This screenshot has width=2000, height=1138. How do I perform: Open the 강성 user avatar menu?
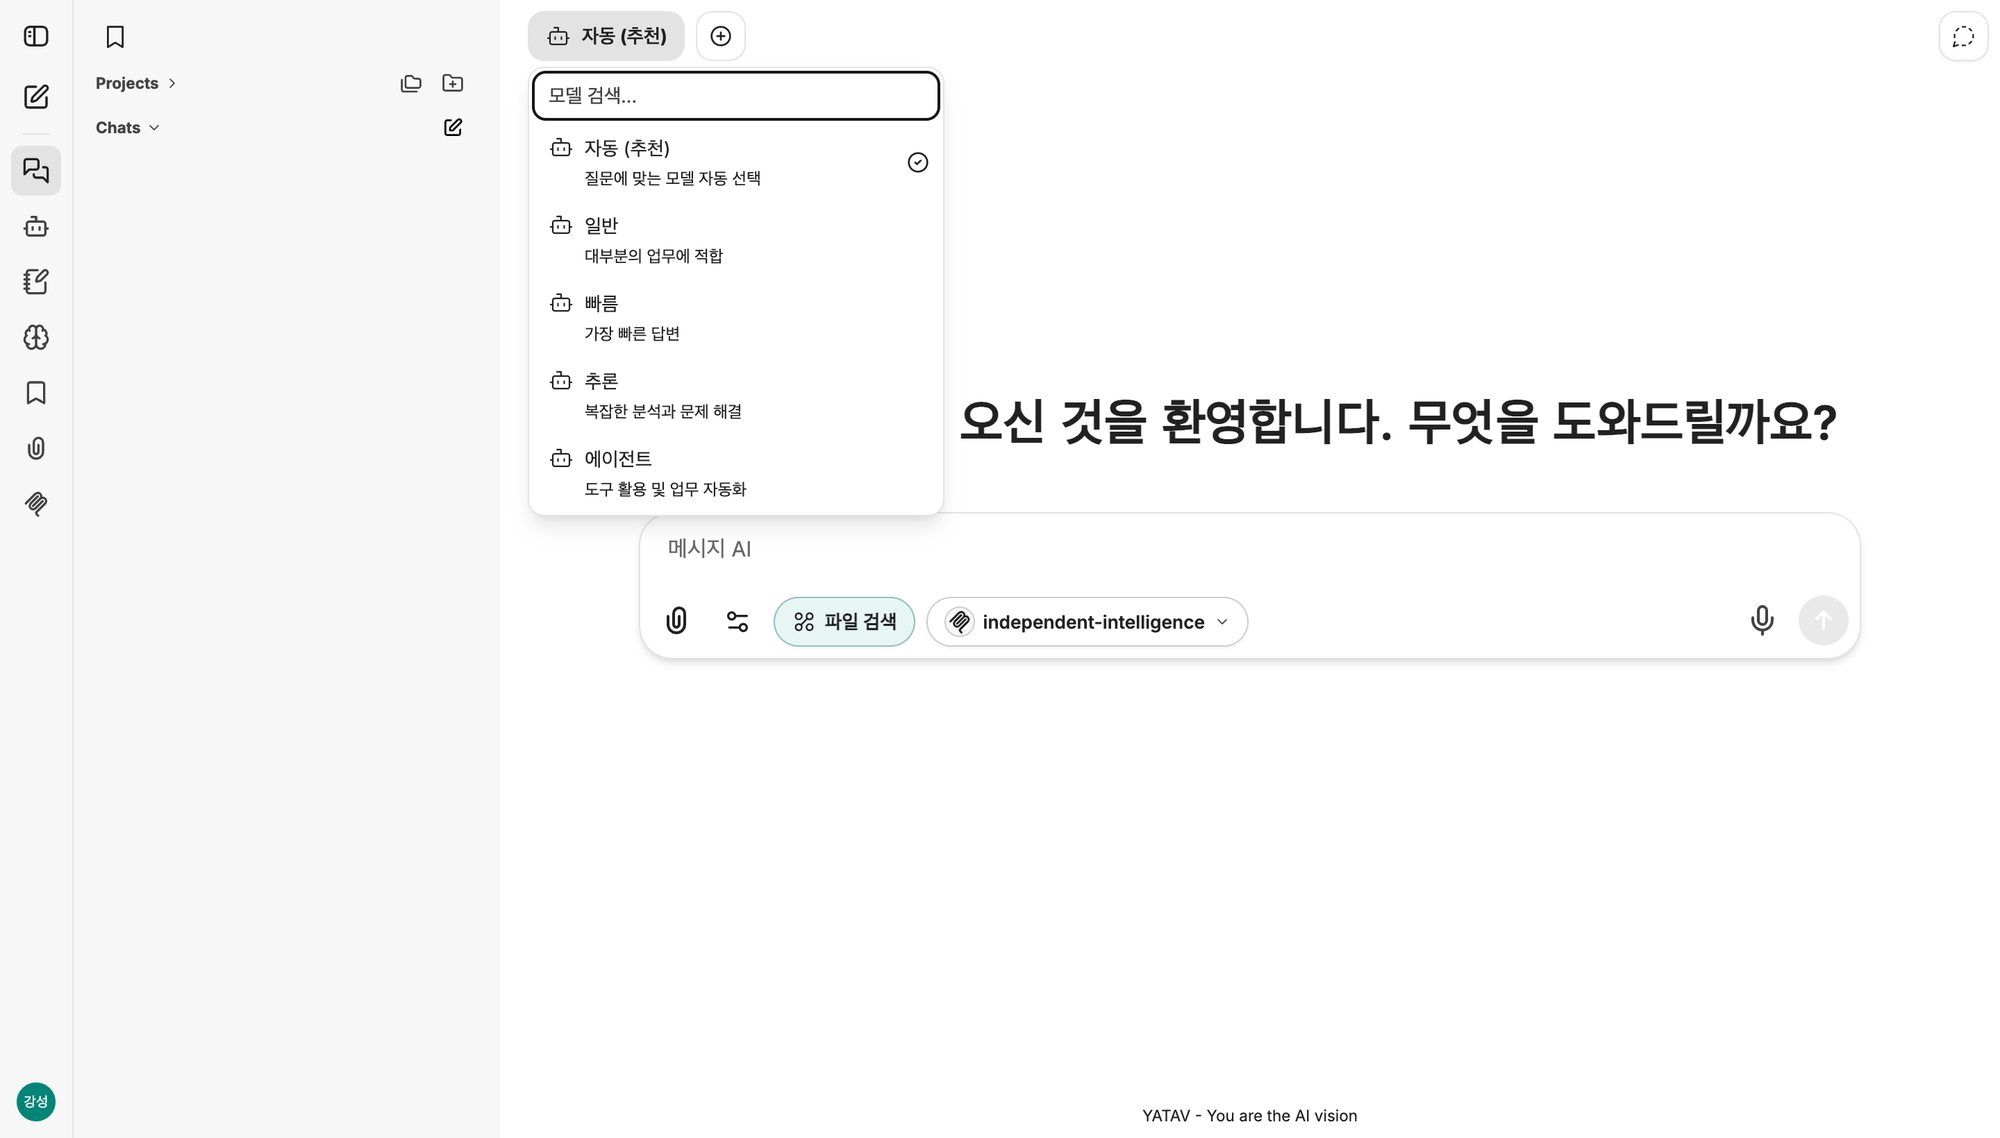coord(36,1102)
